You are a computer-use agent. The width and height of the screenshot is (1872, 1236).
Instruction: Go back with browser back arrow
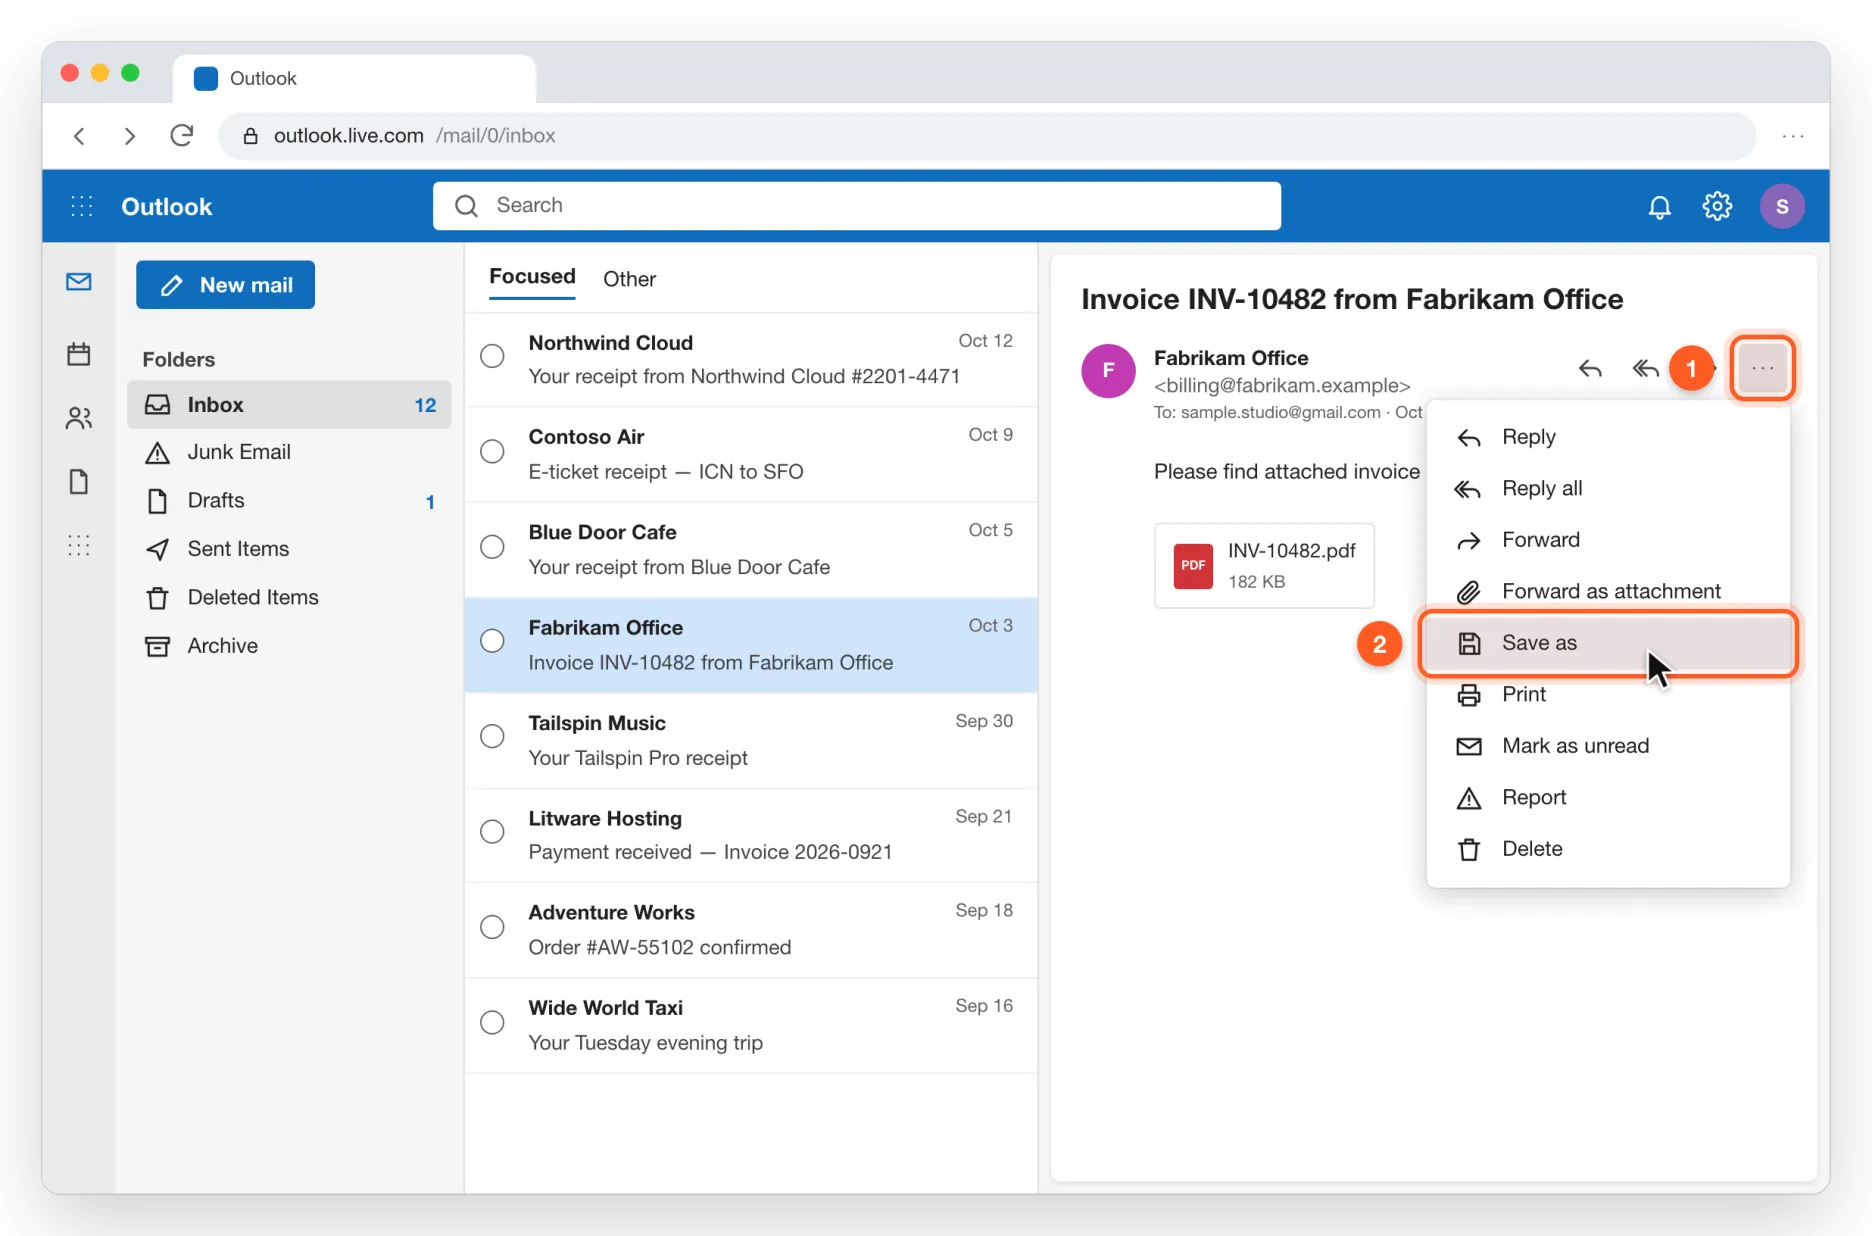pyautogui.click(x=80, y=135)
